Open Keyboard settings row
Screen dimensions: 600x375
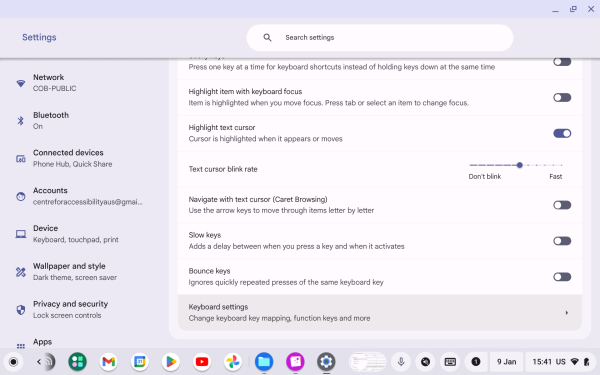pos(380,313)
